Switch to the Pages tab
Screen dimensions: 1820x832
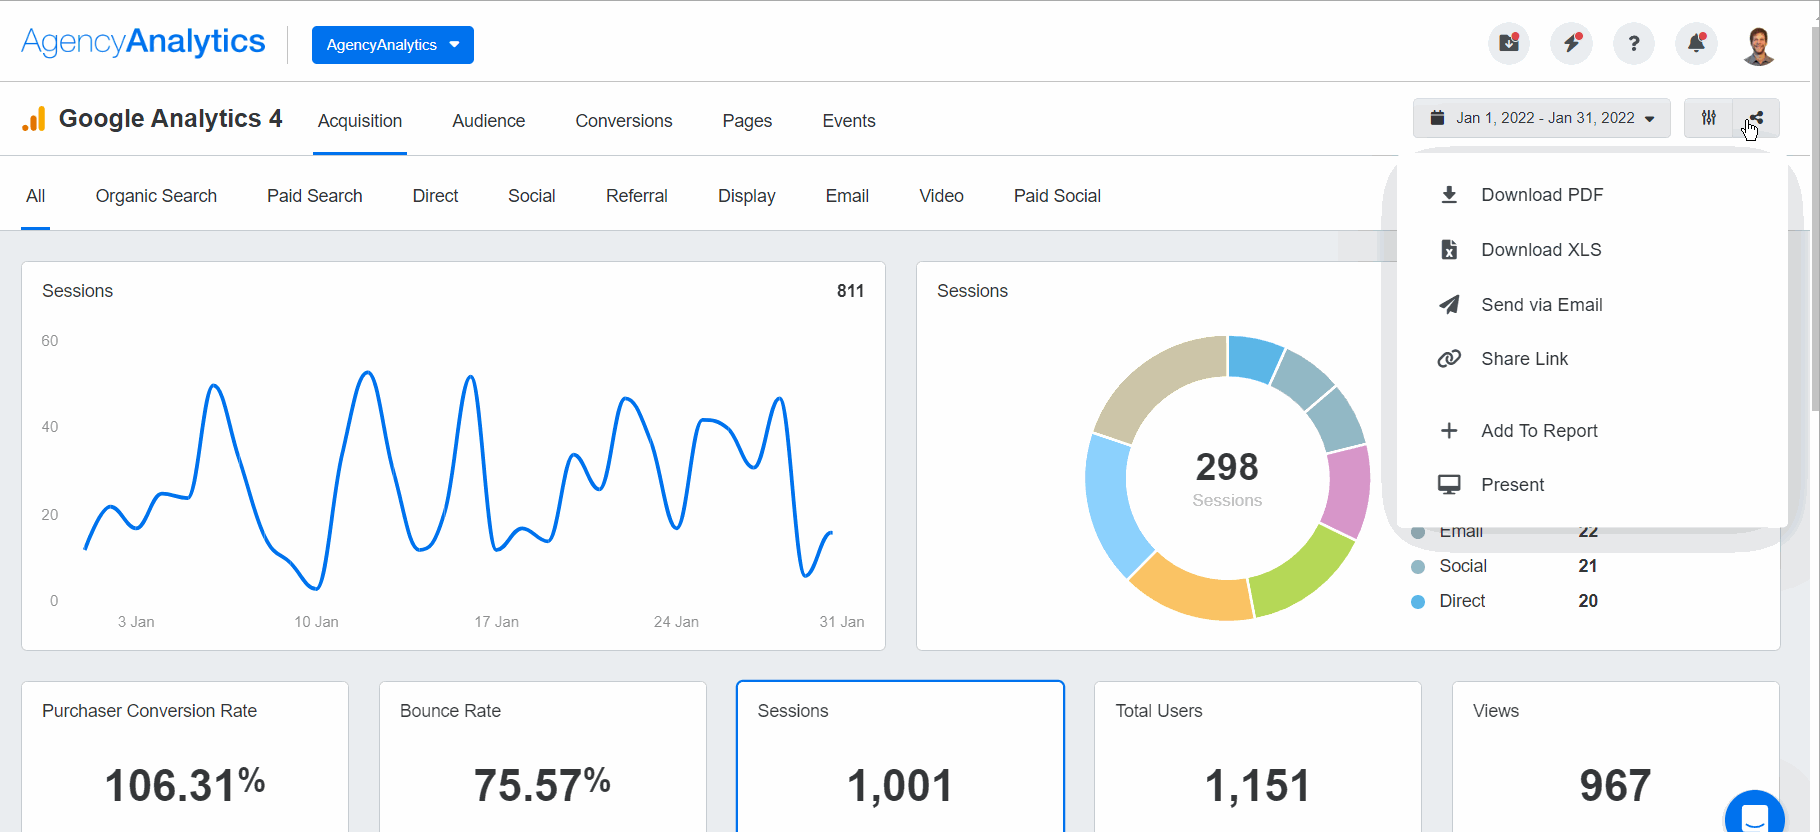pos(747,121)
